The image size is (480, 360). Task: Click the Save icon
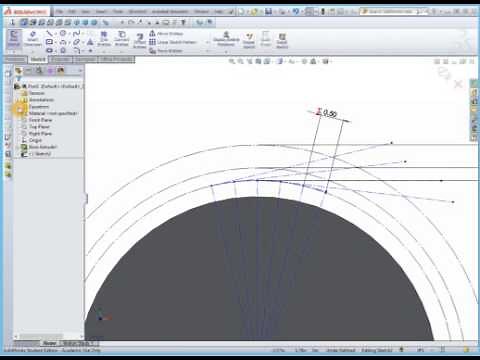click(268, 12)
